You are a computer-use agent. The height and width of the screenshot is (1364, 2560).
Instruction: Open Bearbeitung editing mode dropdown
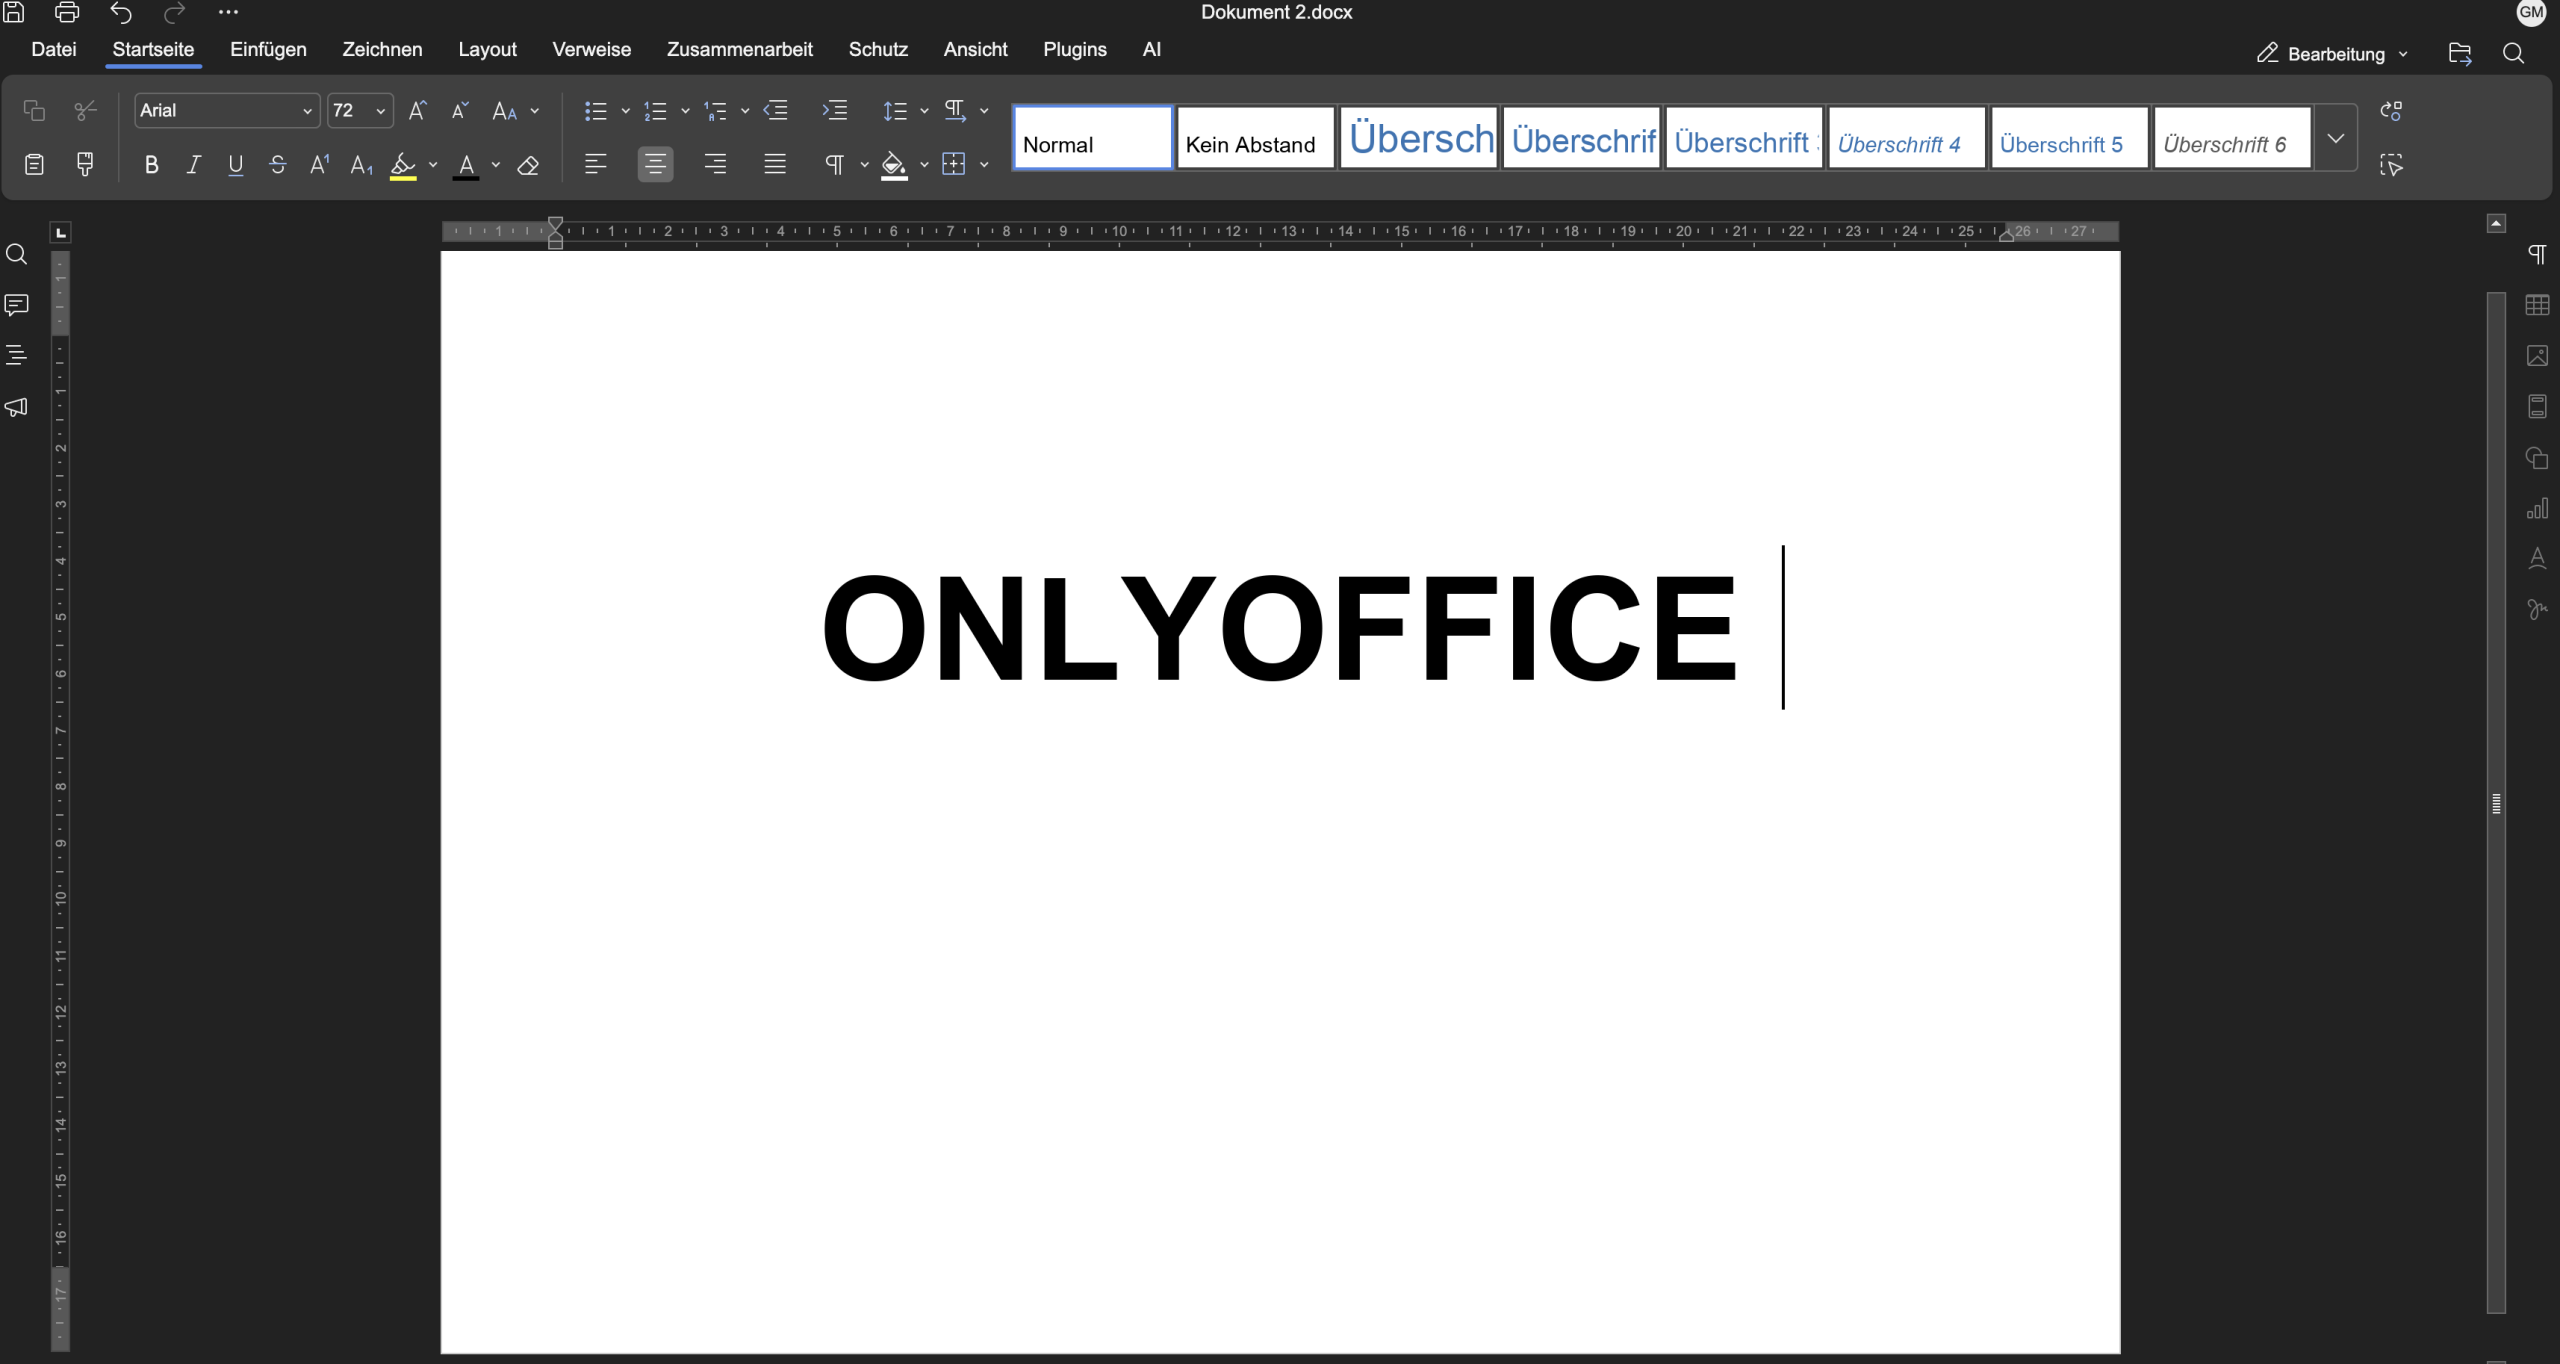click(2333, 54)
